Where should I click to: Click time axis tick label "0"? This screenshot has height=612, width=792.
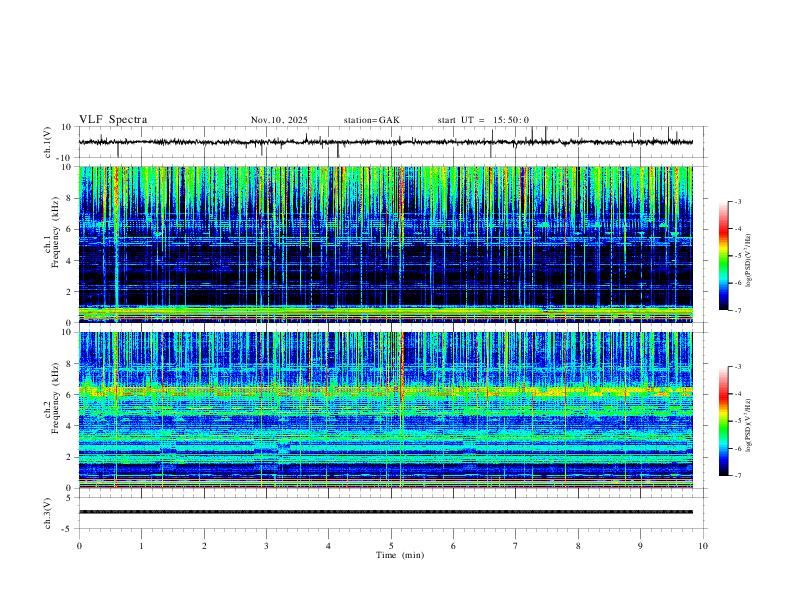pyautogui.click(x=79, y=546)
